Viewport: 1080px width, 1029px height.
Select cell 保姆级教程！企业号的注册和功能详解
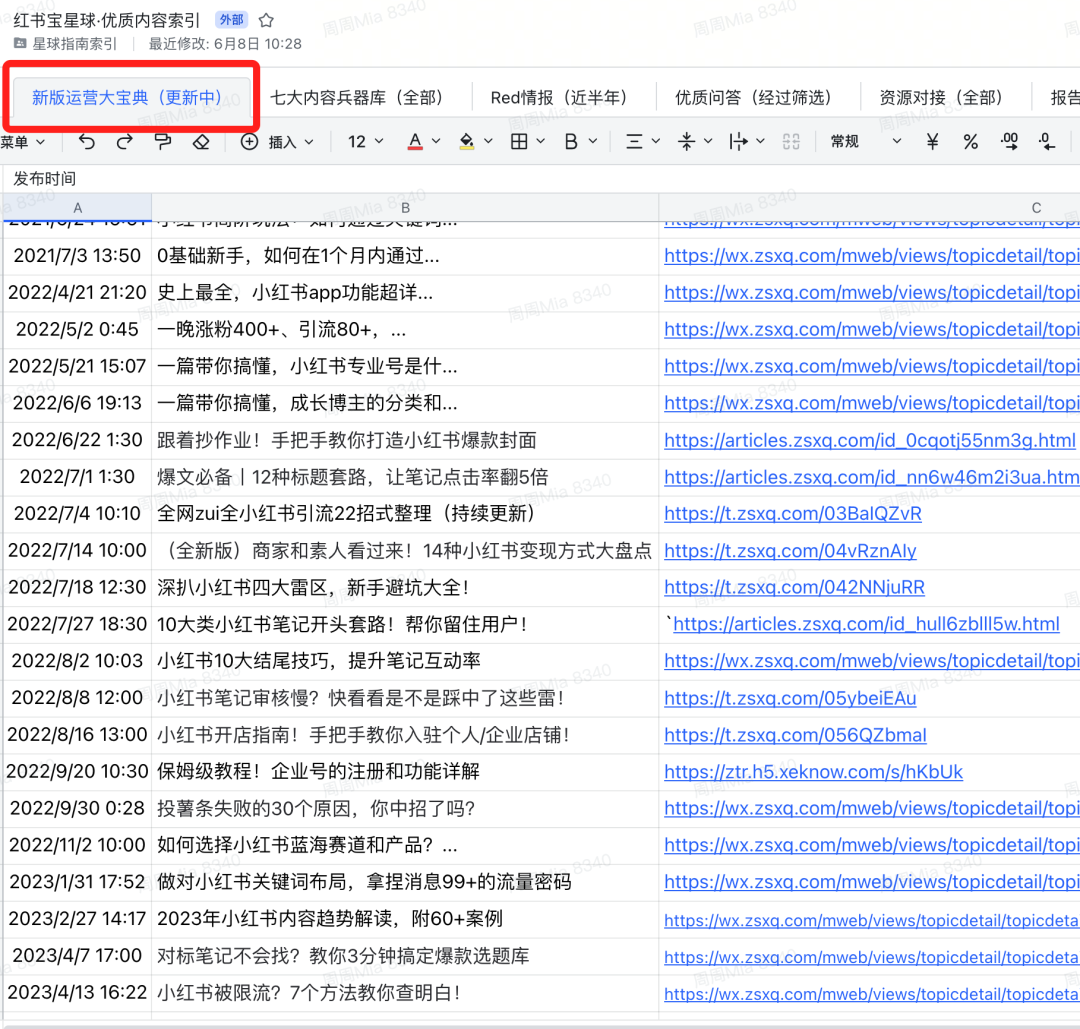click(x=405, y=771)
